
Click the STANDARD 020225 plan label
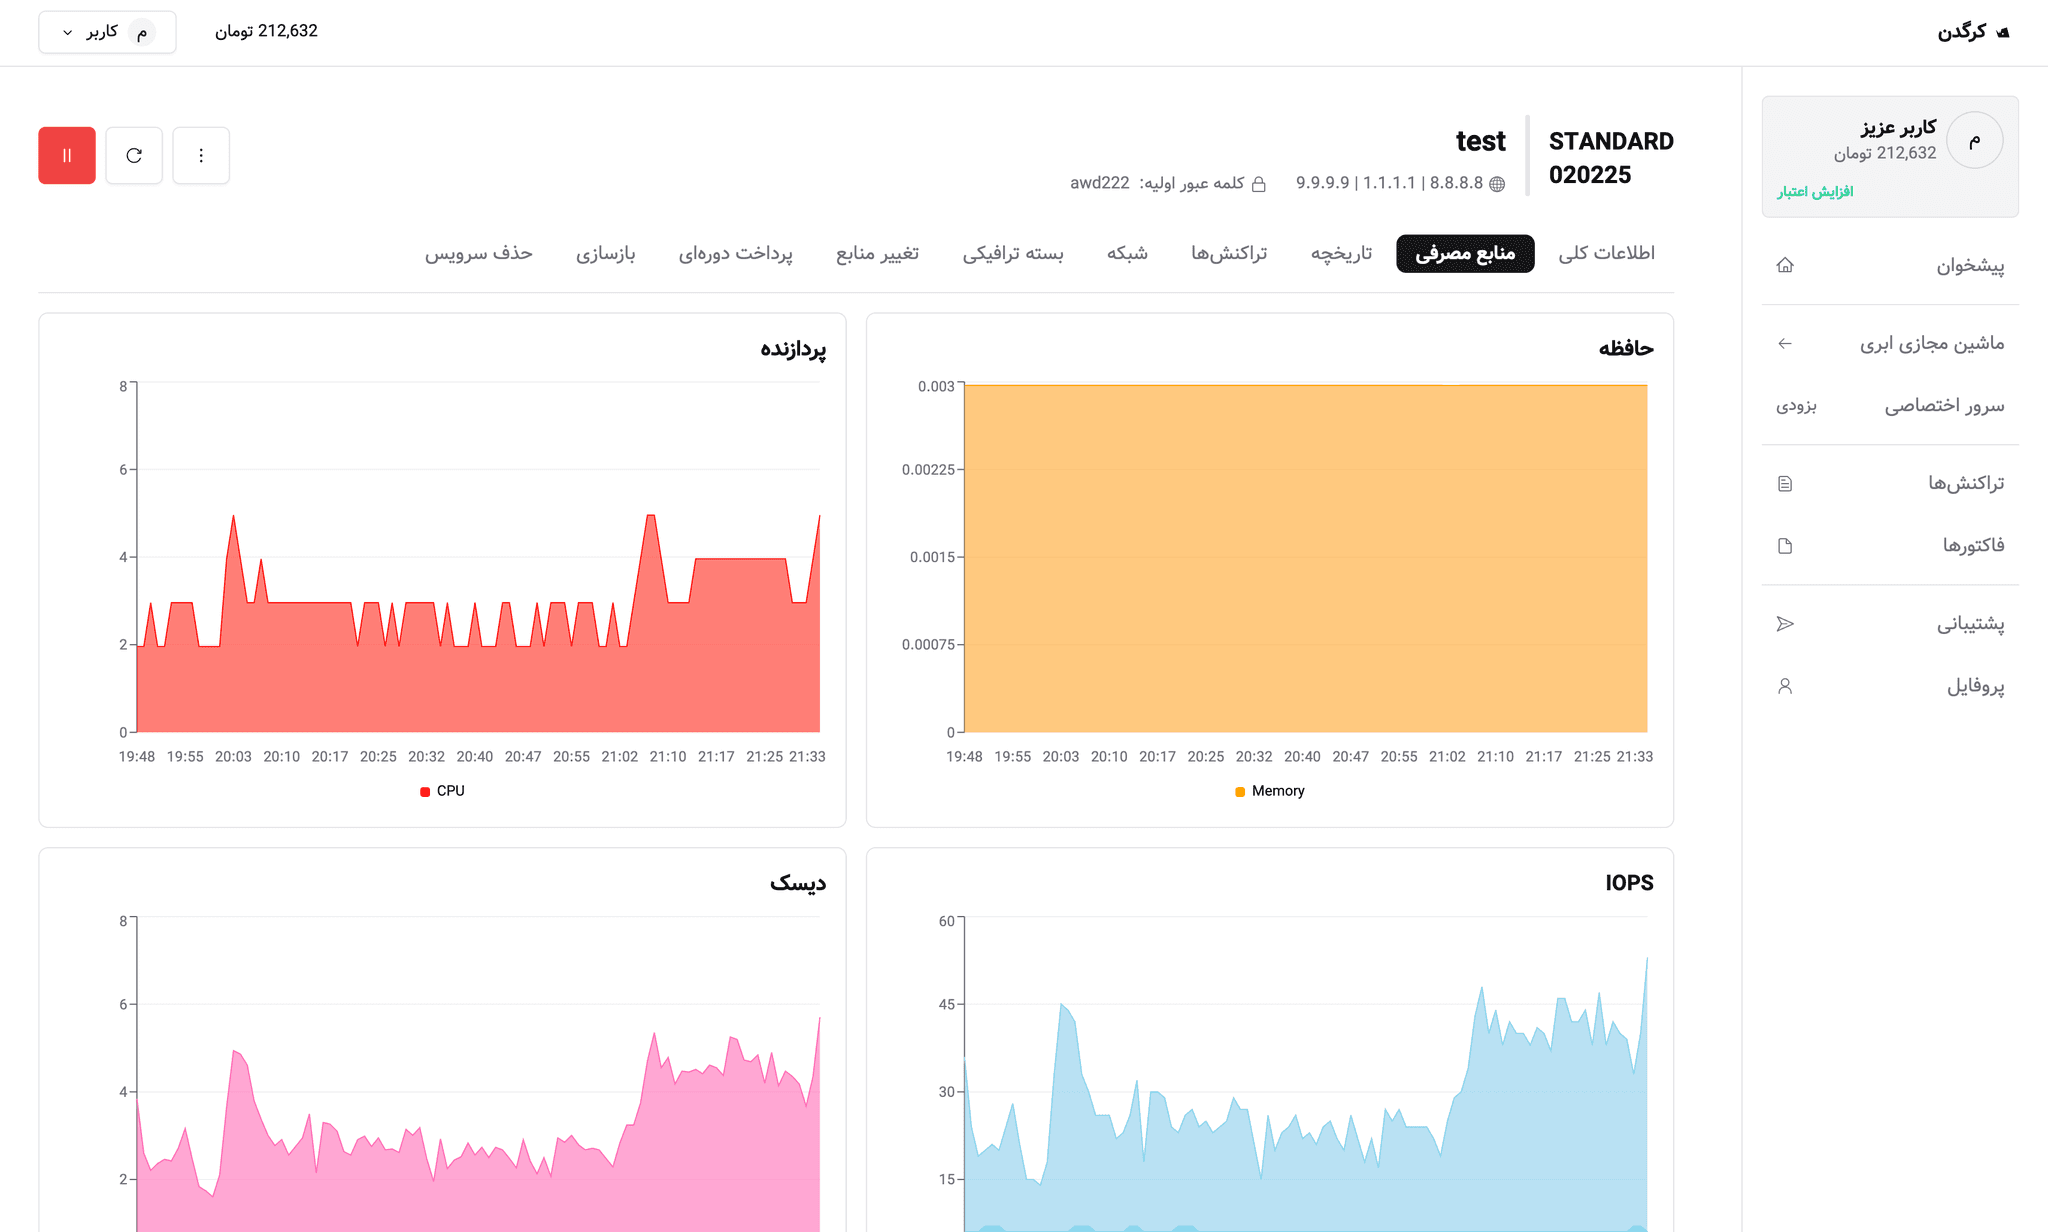[x=1611, y=158]
